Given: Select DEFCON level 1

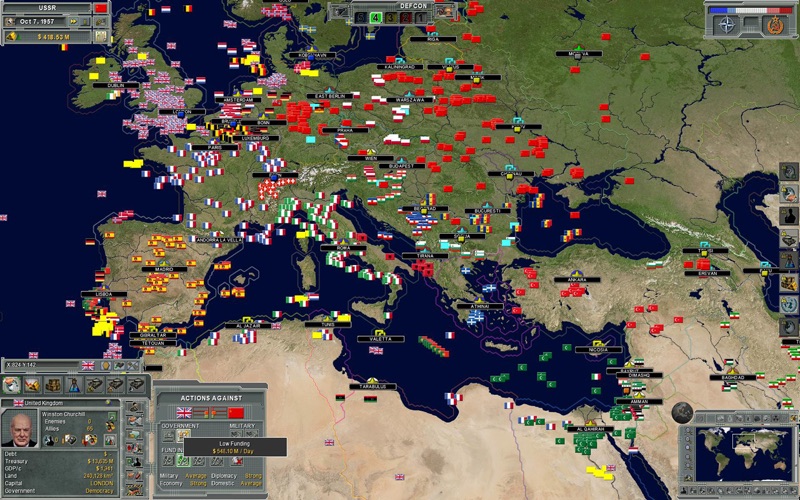Looking at the screenshot, I should (420, 18).
